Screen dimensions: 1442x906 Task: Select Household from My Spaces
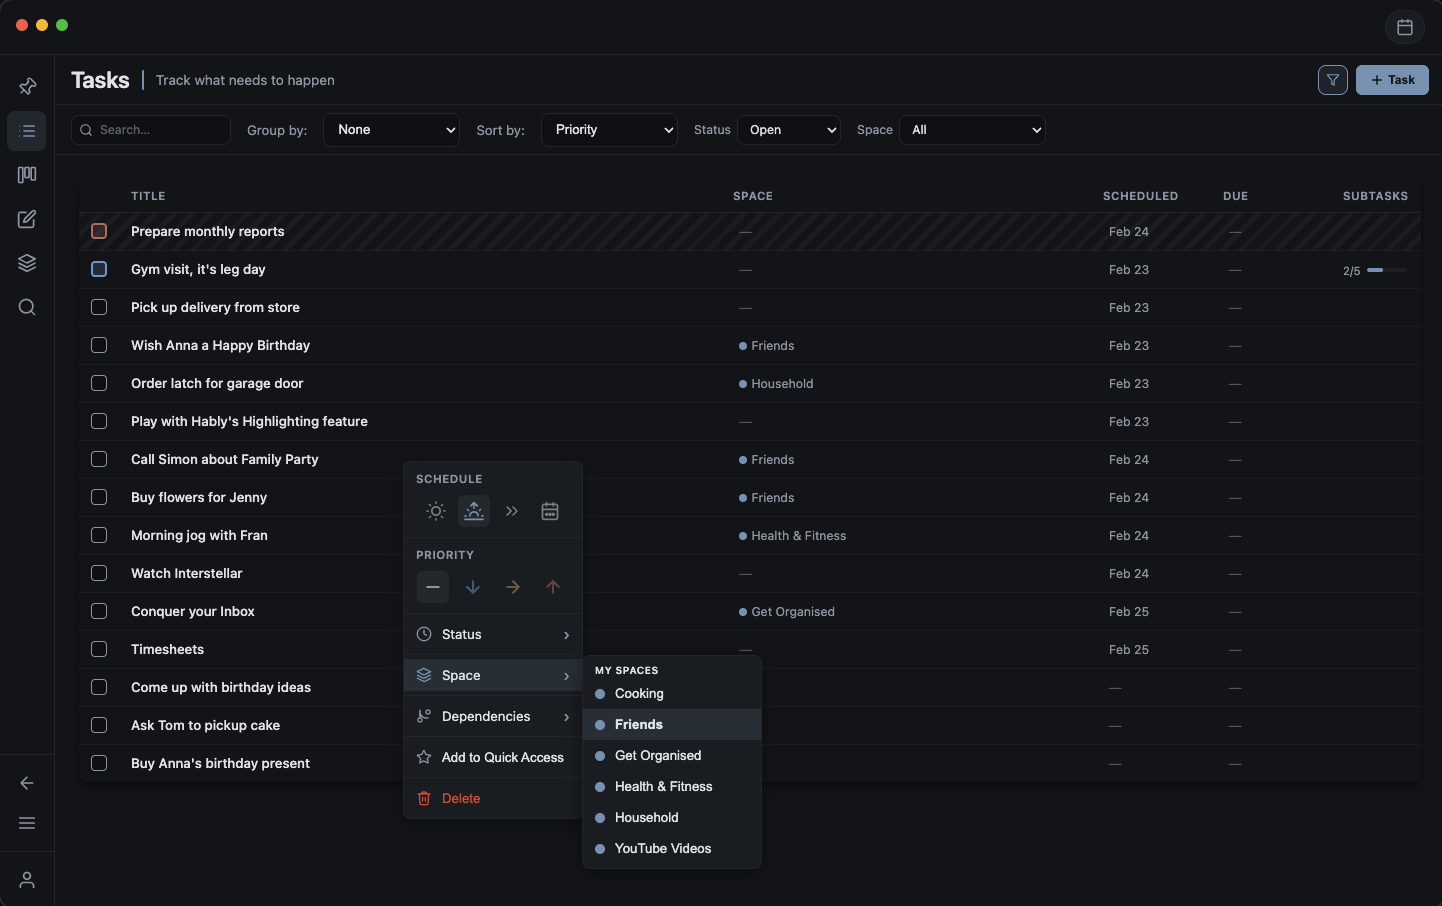[x=646, y=817]
